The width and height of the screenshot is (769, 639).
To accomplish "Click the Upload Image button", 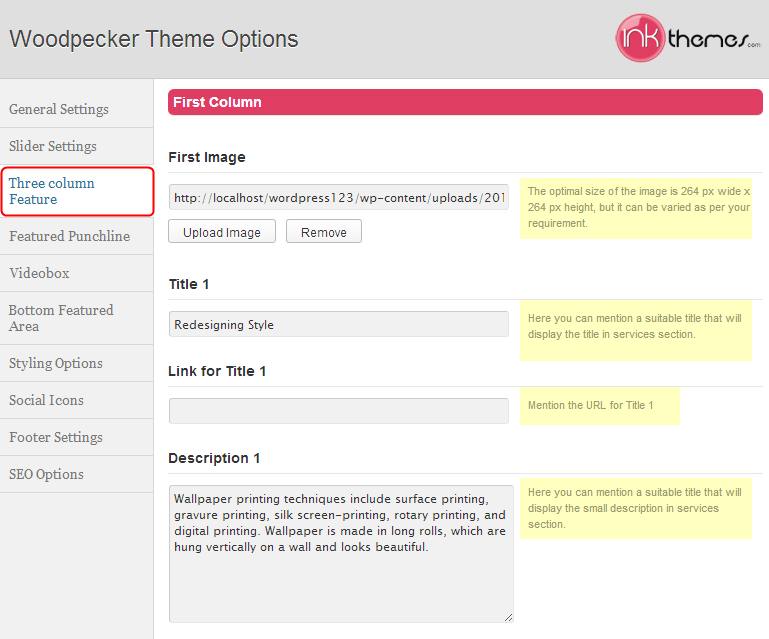I will pyautogui.click(x=222, y=231).
